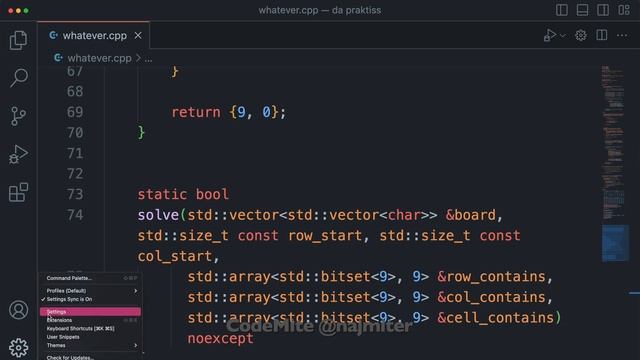Viewport: 640px width, 360px height.
Task: Select Settings in the Manage menu
Action: click(x=90, y=312)
